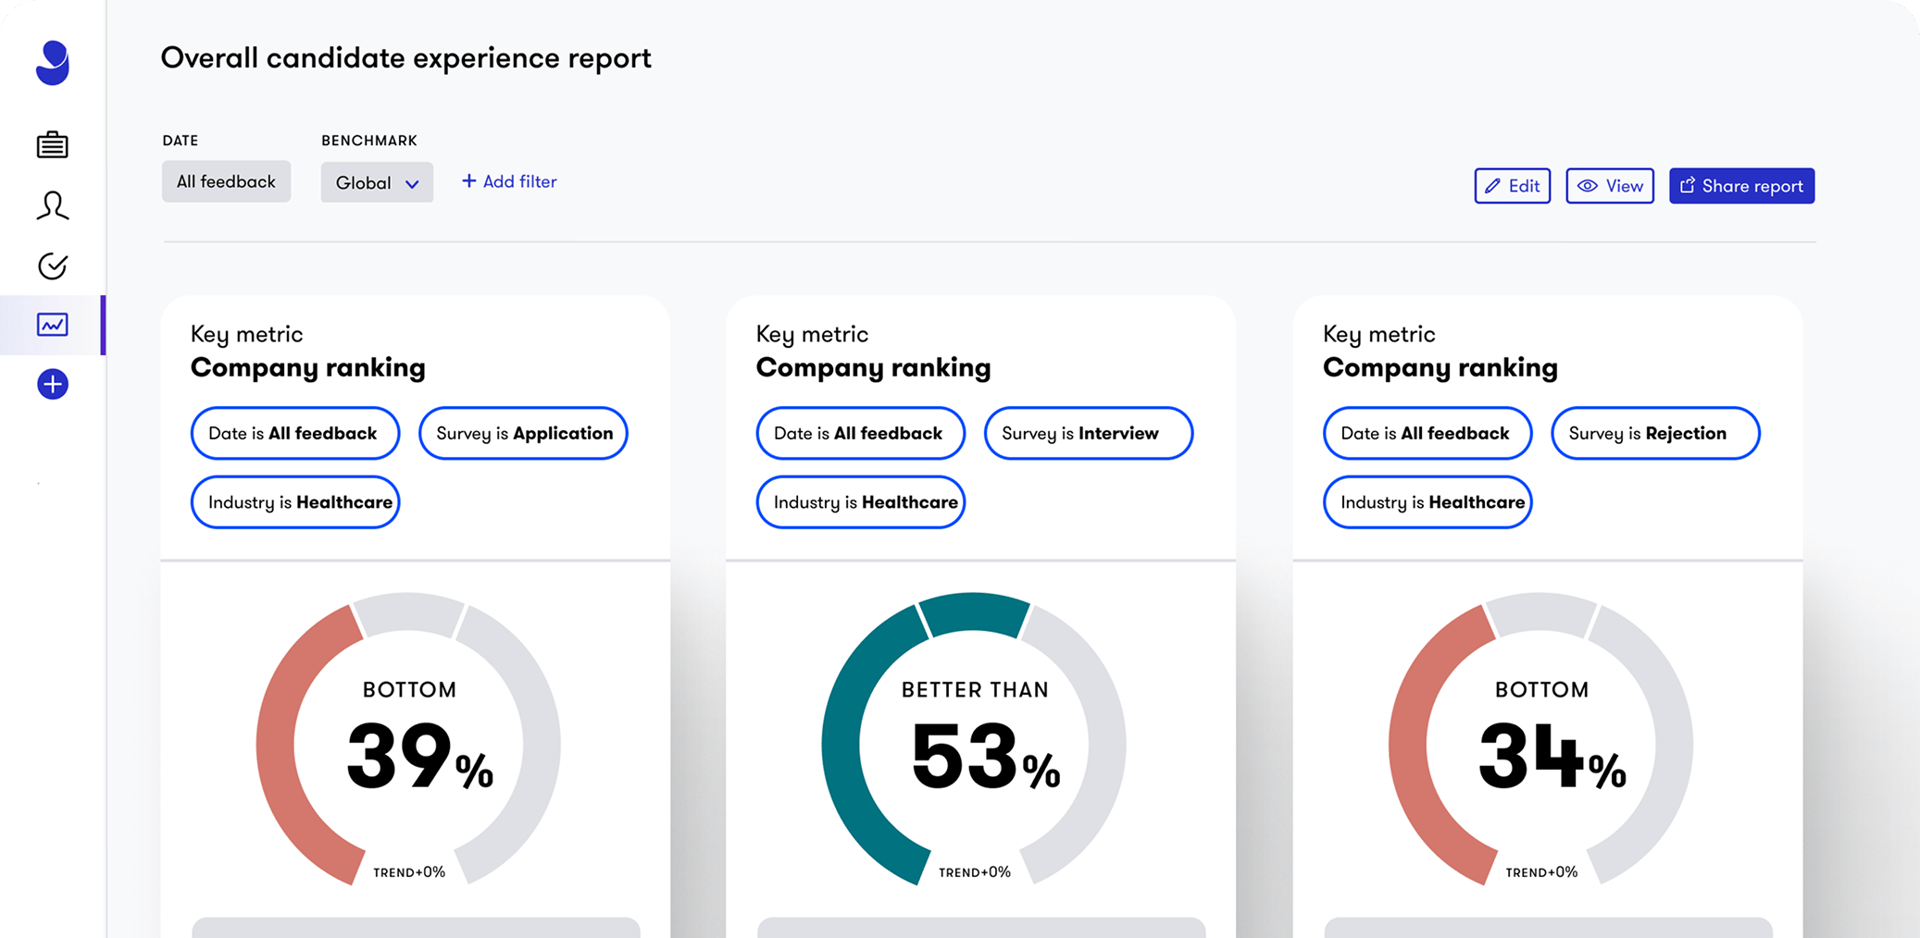Image resolution: width=1920 pixels, height=938 pixels.
Task: Click the share icon on Share report
Action: [1687, 185]
